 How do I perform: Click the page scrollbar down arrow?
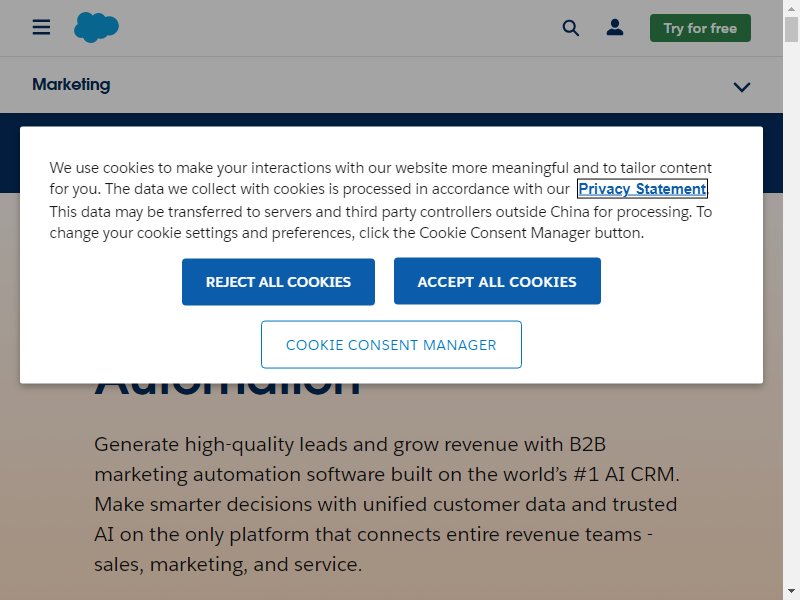(x=791, y=592)
